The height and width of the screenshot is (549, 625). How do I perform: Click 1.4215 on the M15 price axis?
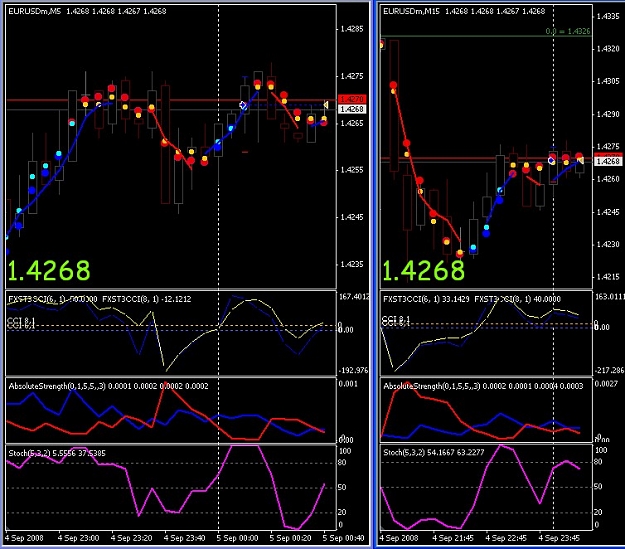pyautogui.click(x=608, y=277)
